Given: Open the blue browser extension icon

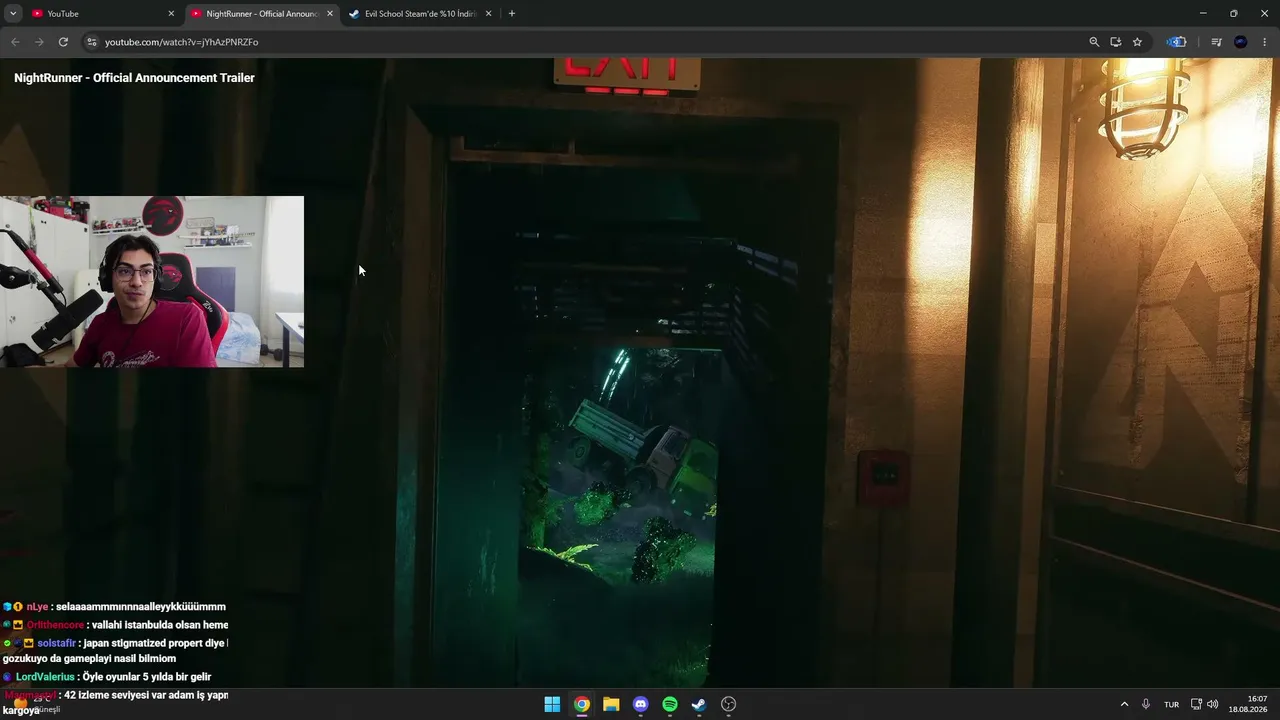Looking at the screenshot, I should (1177, 42).
